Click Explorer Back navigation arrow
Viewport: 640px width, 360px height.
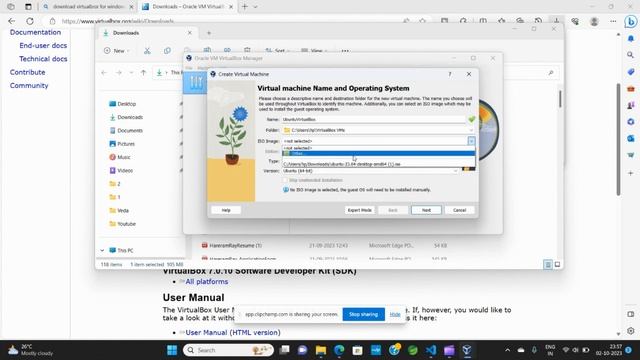pos(104,73)
